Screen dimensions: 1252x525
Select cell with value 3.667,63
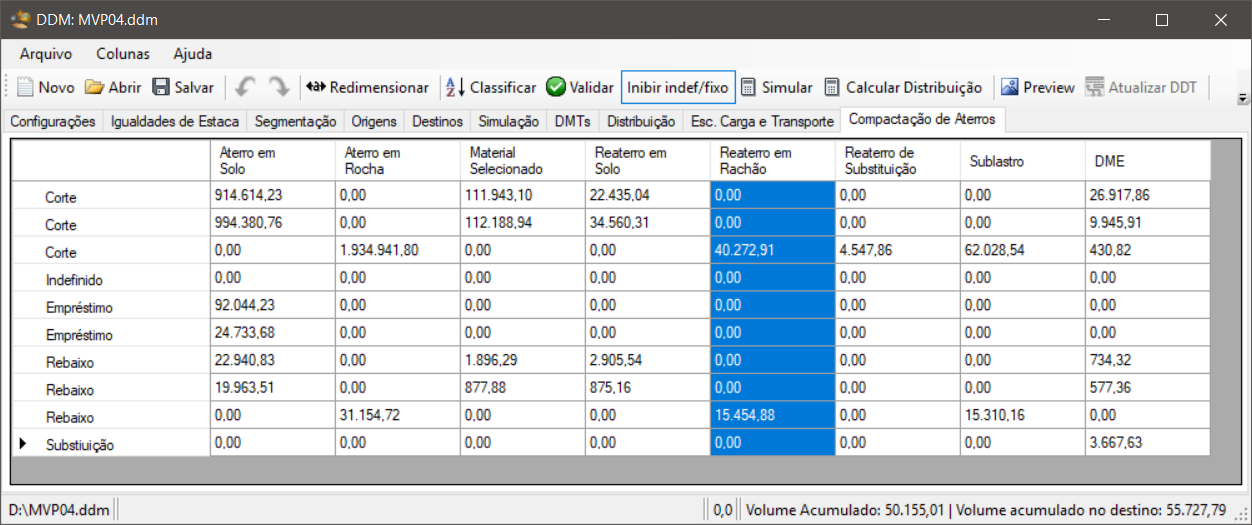click(x=1147, y=442)
